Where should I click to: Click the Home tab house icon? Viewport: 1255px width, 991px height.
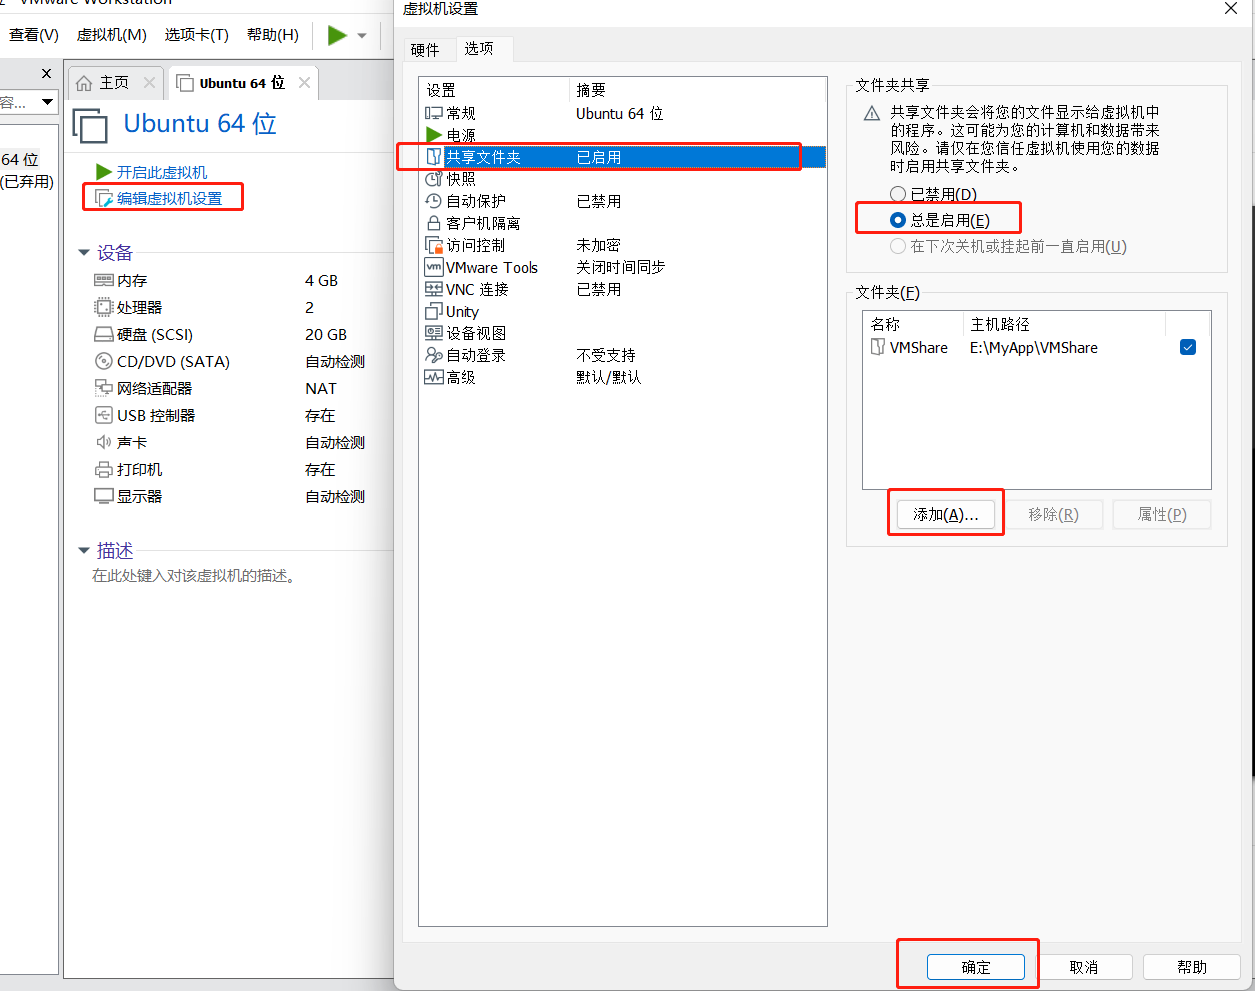click(x=84, y=83)
